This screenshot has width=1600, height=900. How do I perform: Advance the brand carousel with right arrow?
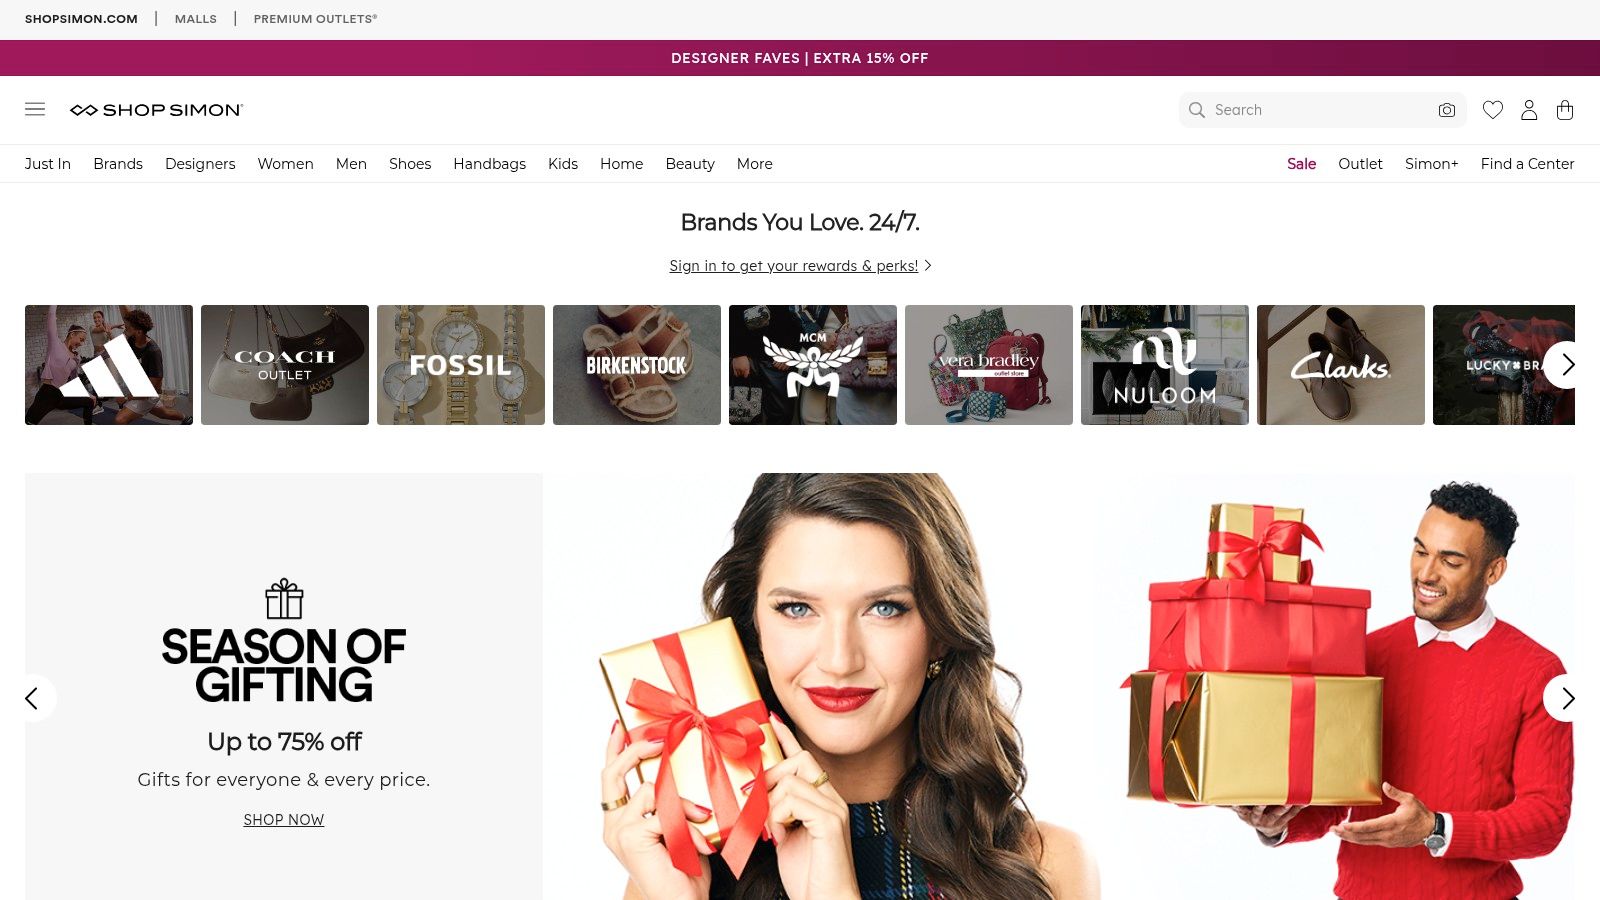click(1566, 365)
